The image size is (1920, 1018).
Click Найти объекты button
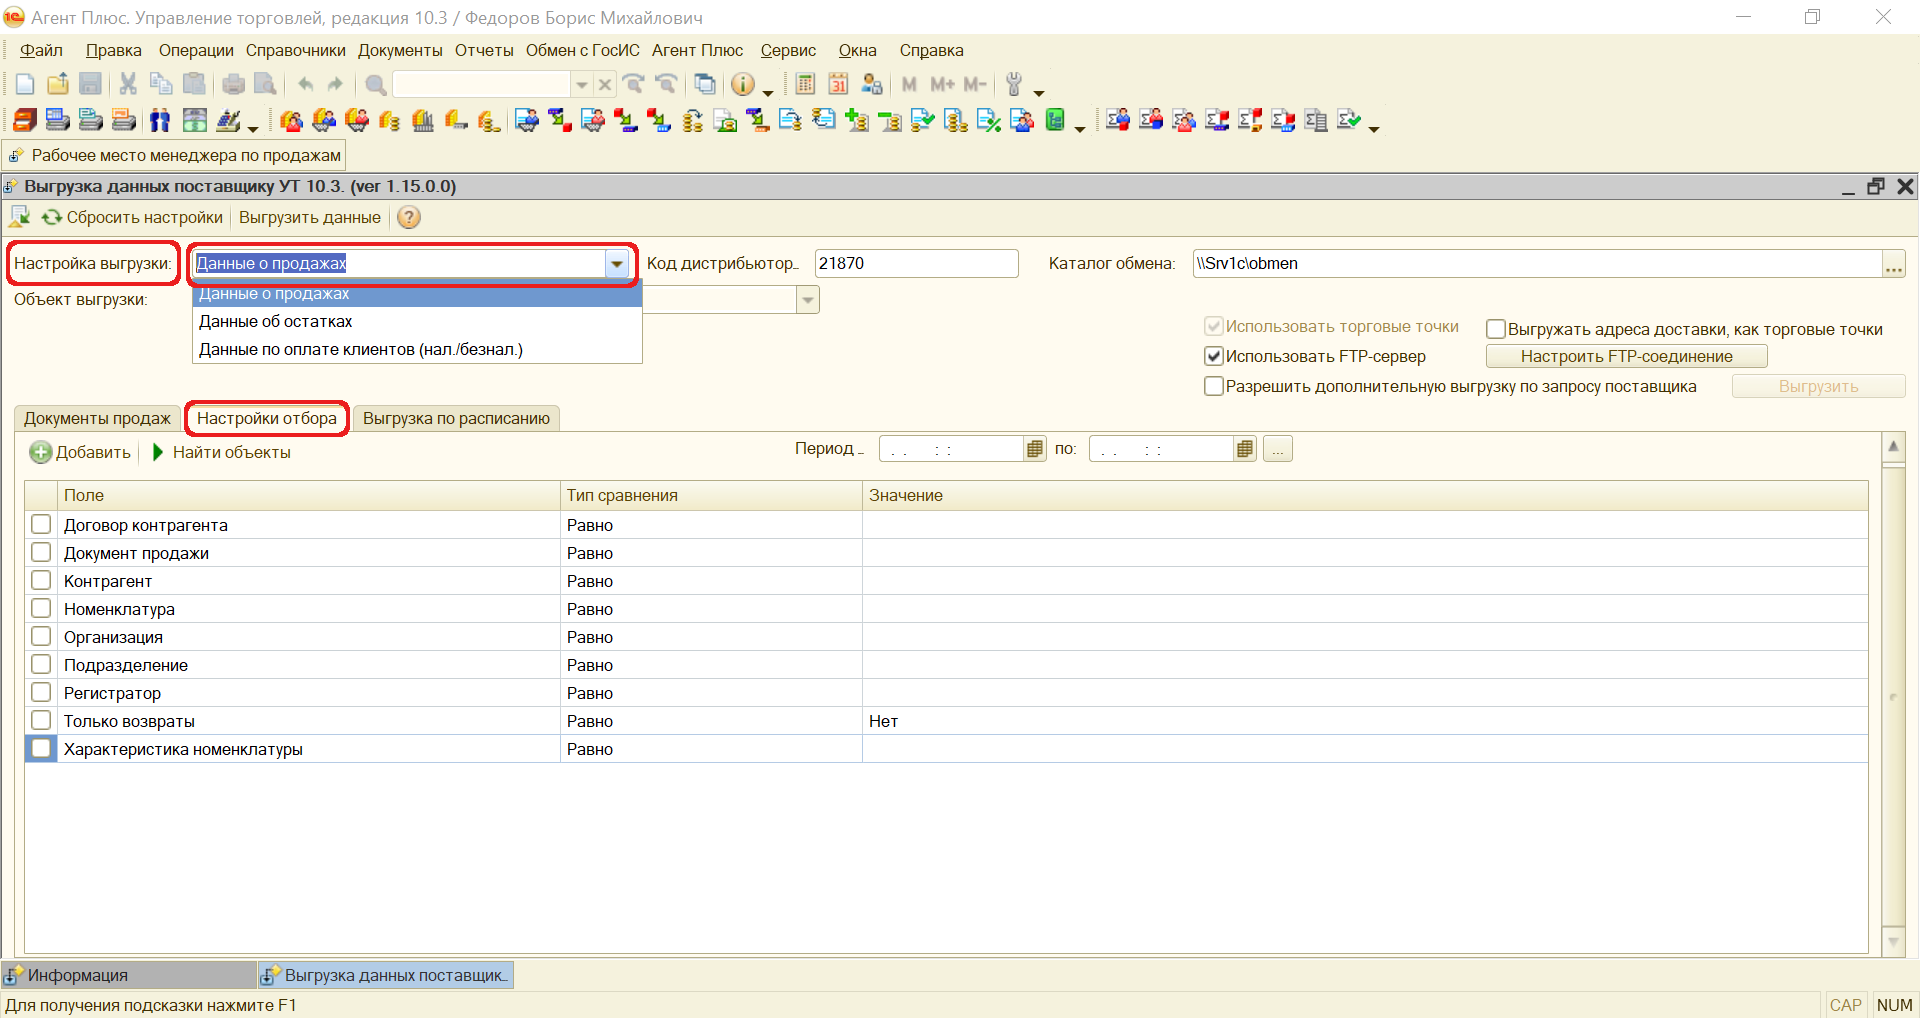click(221, 452)
